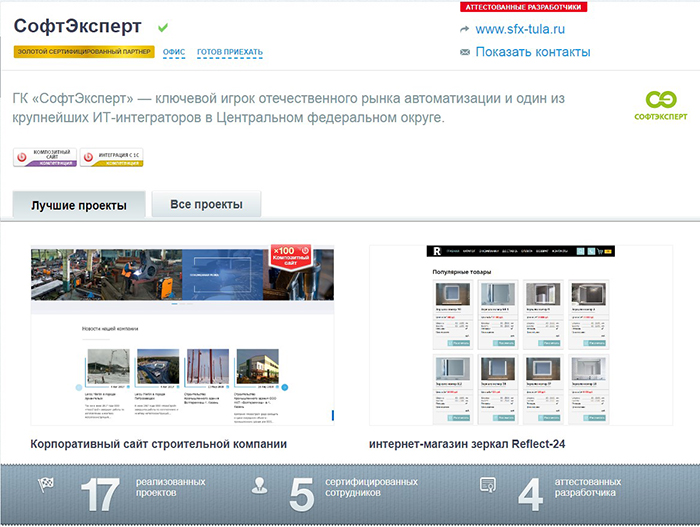Click the Композитный сайт competence badge
Image resolution: width=700 pixels, height=527 pixels.
pyautogui.click(x=45, y=158)
